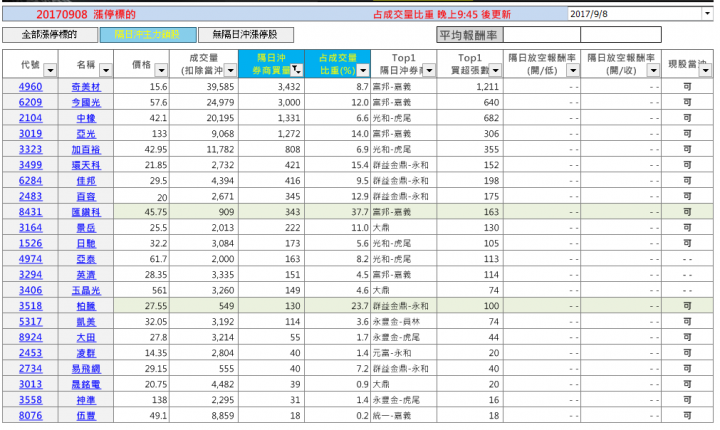This screenshot has height=430, width=720.
Task: Open stock name link 玉晶光
Action: tap(86, 290)
